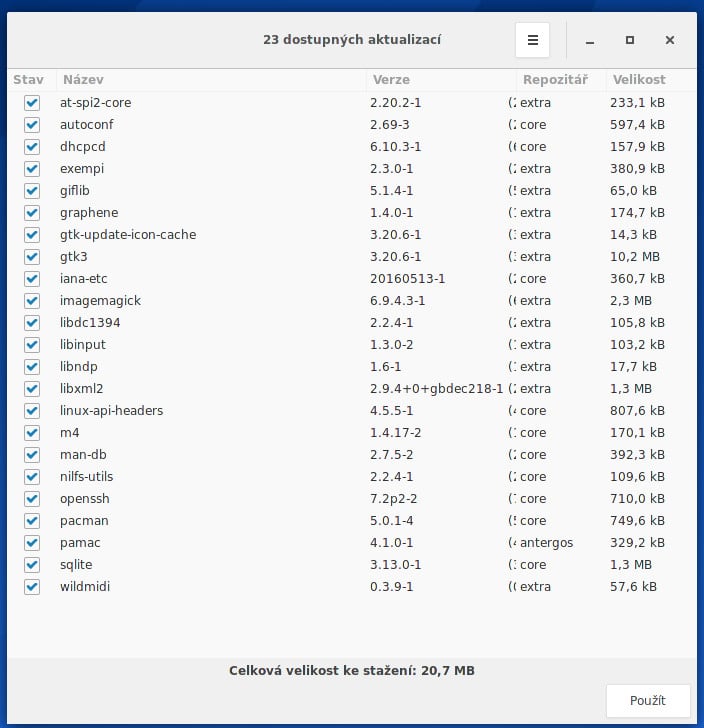Image resolution: width=704 pixels, height=728 pixels.
Task: Click the antergos repository cell
Action: tap(547, 543)
